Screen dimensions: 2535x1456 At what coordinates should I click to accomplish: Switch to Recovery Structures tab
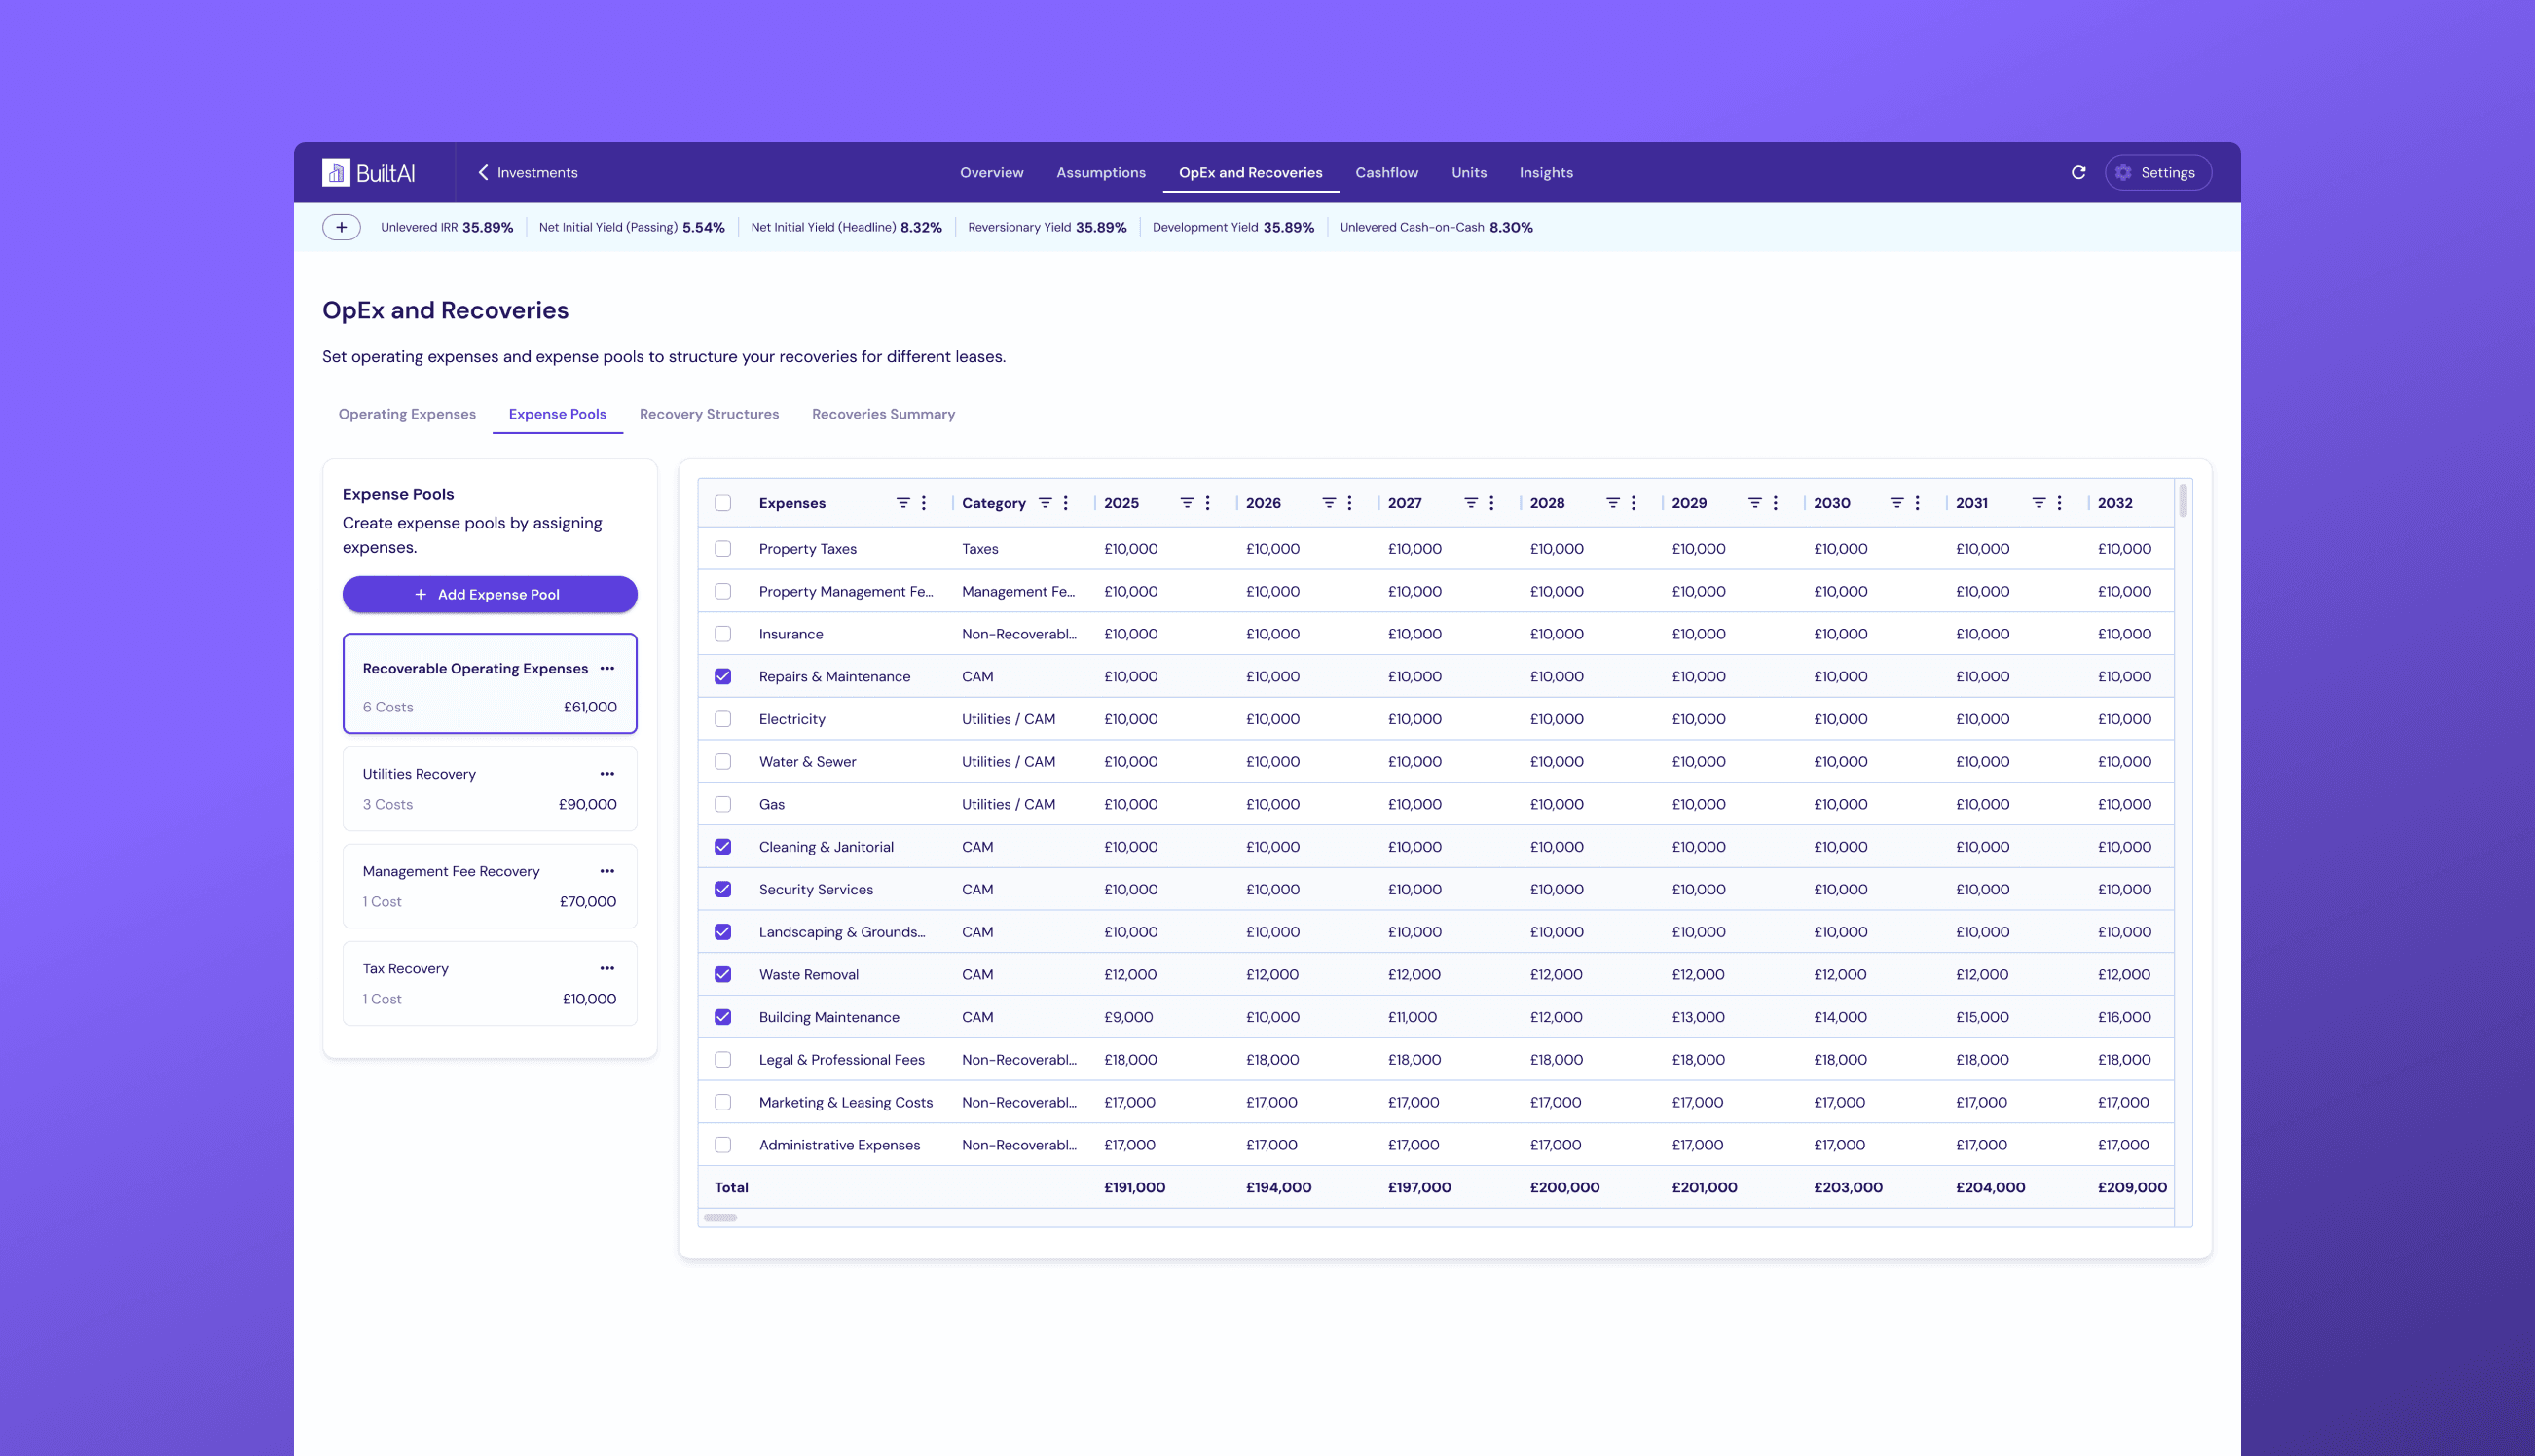(709, 414)
